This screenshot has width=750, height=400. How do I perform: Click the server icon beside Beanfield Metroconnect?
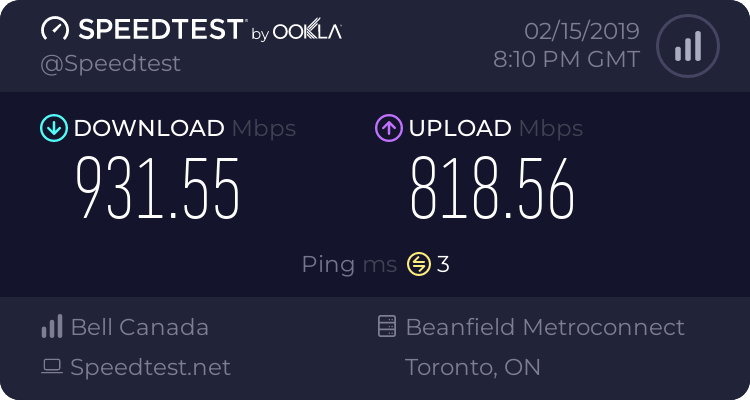click(386, 327)
